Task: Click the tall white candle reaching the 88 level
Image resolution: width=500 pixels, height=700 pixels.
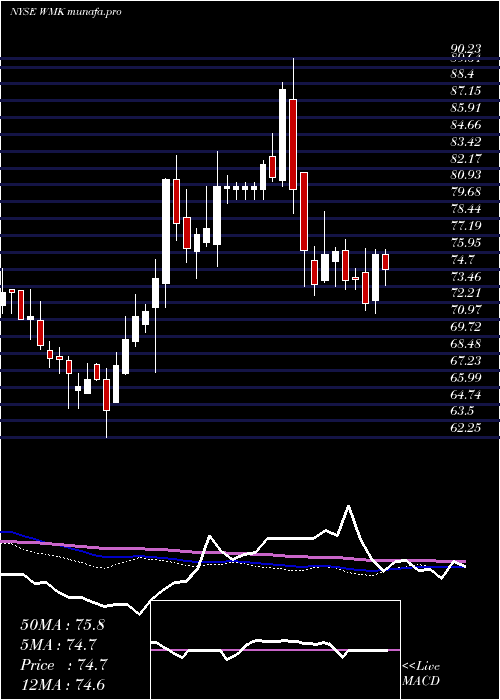Action: [283, 135]
